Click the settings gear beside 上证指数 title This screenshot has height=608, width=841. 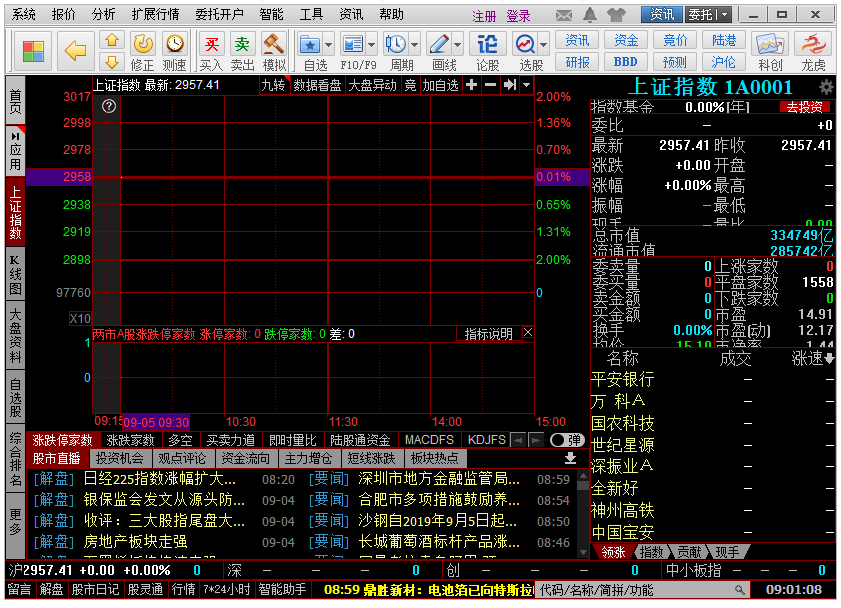pyautogui.click(x=826, y=87)
